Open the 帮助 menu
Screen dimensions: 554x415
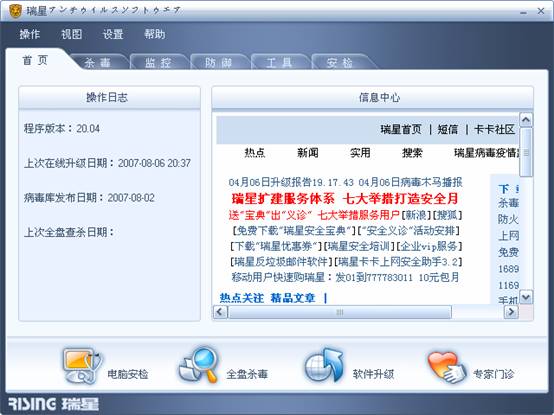click(154, 34)
